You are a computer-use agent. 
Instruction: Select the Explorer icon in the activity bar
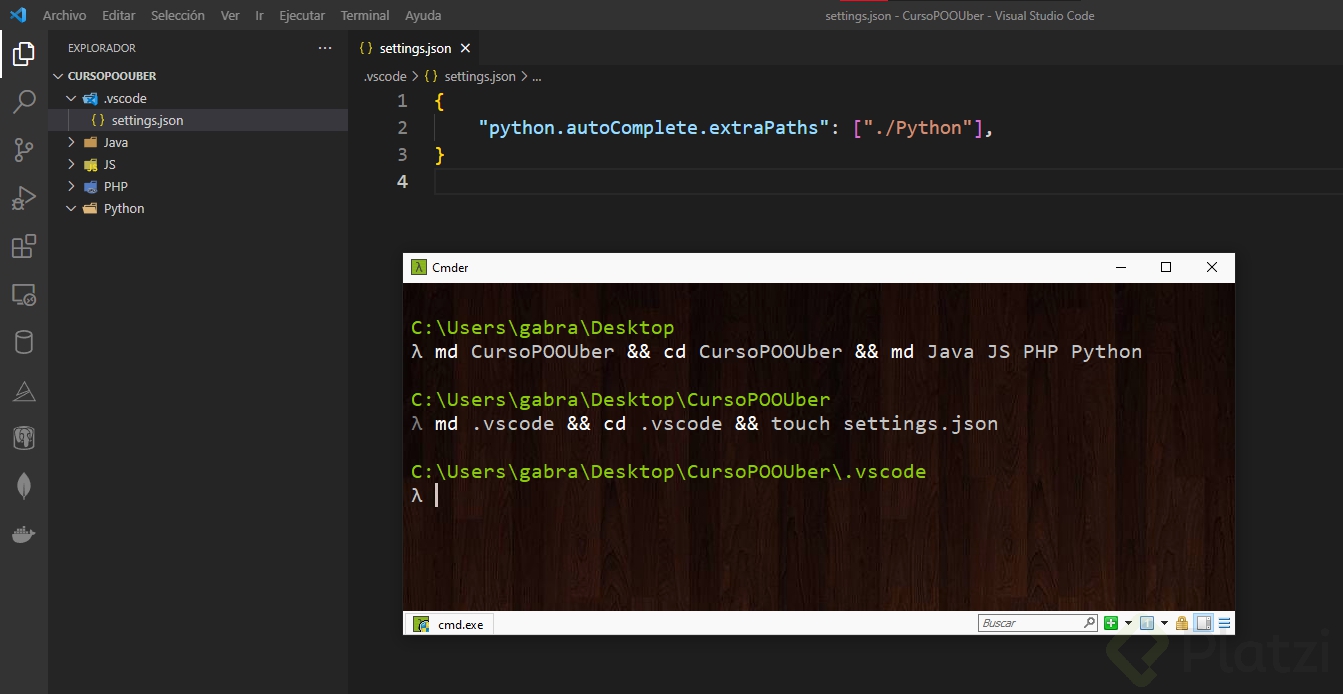24,55
